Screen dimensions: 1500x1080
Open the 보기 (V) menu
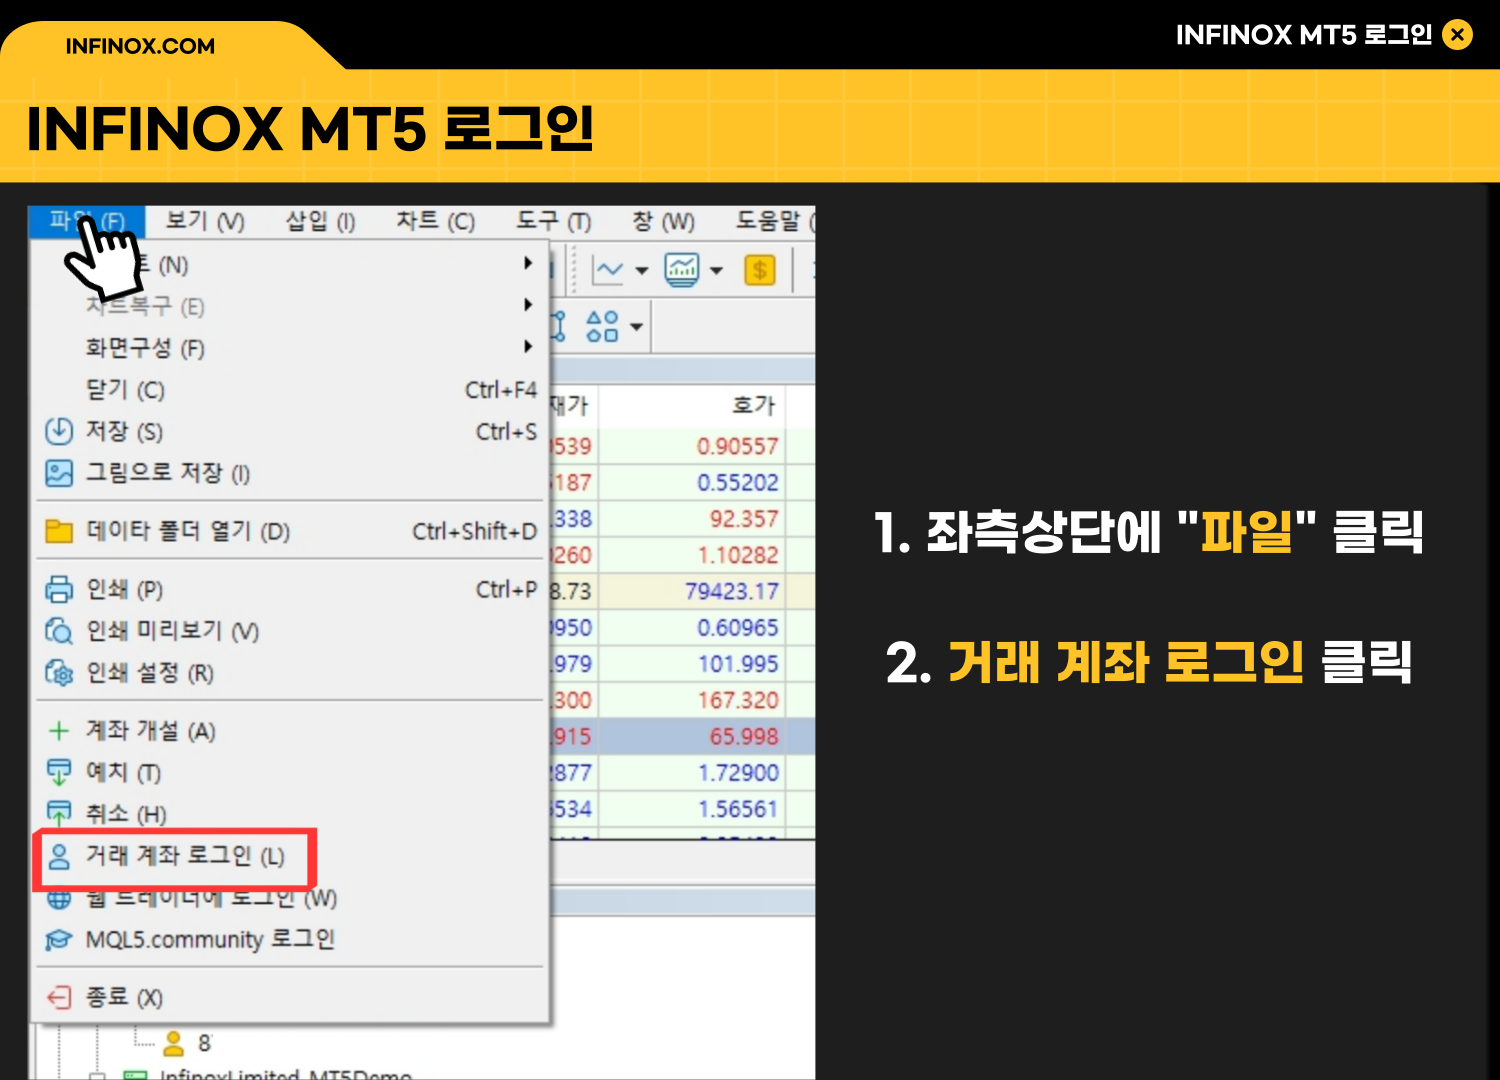pos(205,221)
